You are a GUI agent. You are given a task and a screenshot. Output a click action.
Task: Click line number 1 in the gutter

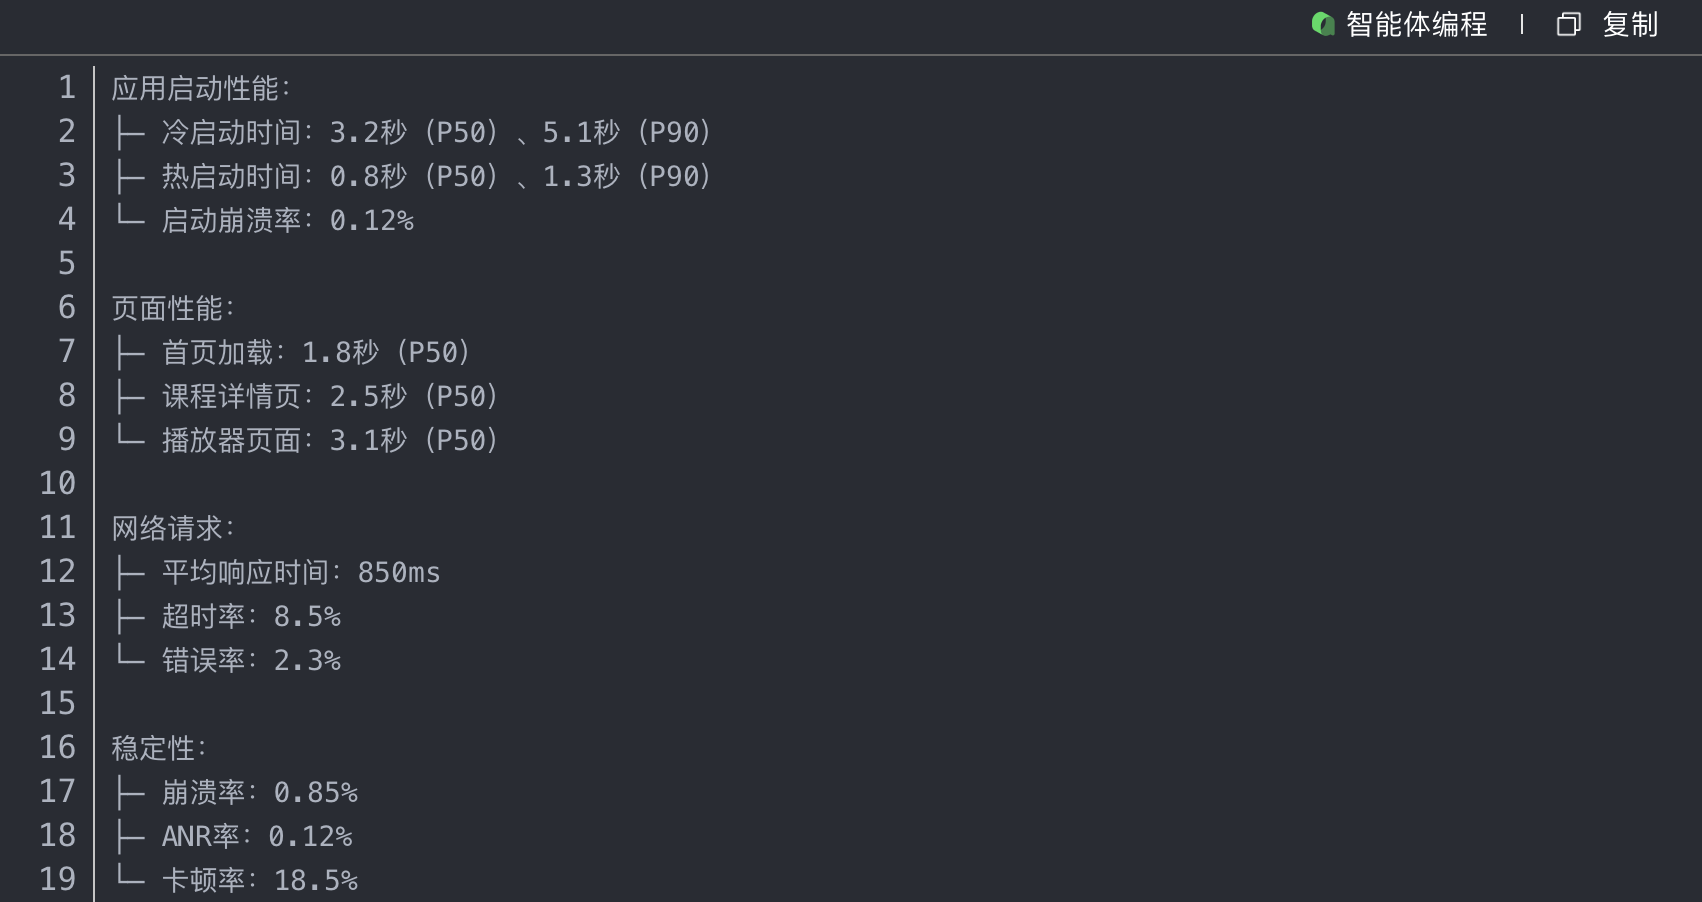click(x=67, y=88)
